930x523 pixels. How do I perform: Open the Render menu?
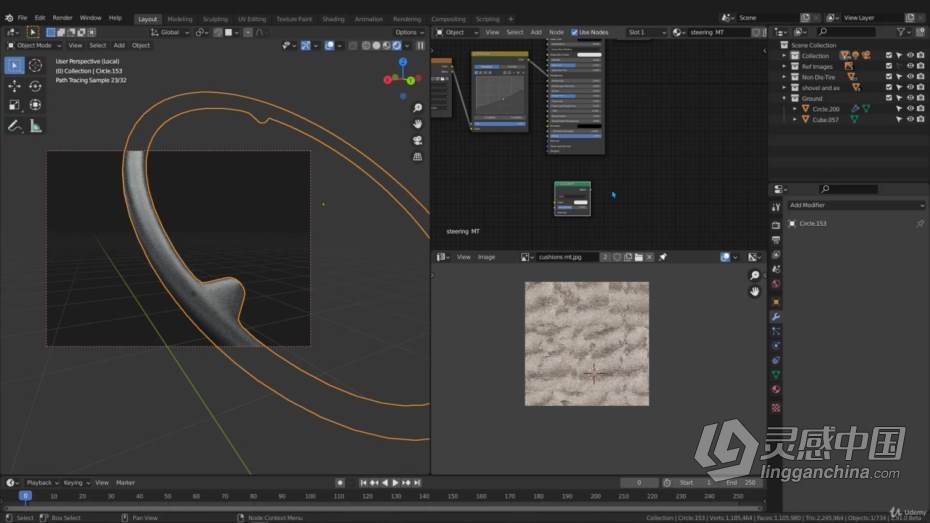[62, 18]
